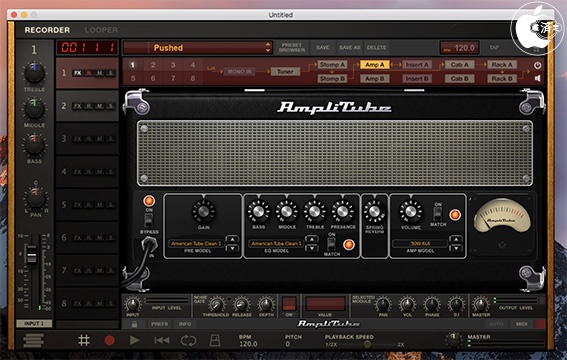Arm record R on track 1
Image resolution: width=567 pixels, height=360 pixels.
coord(88,73)
